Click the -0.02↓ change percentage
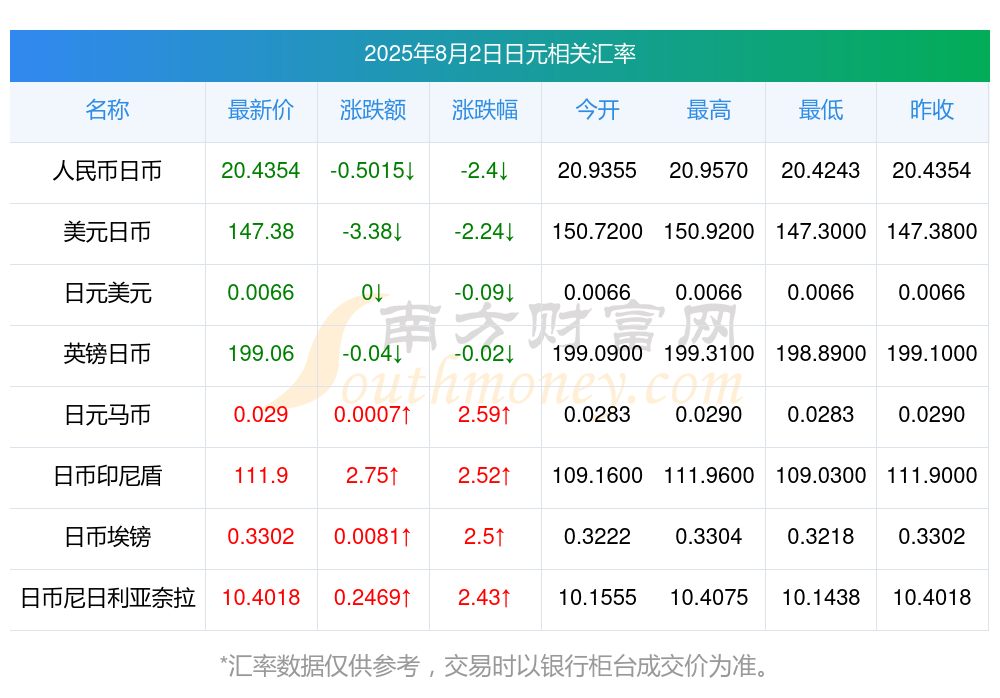 [x=485, y=353]
